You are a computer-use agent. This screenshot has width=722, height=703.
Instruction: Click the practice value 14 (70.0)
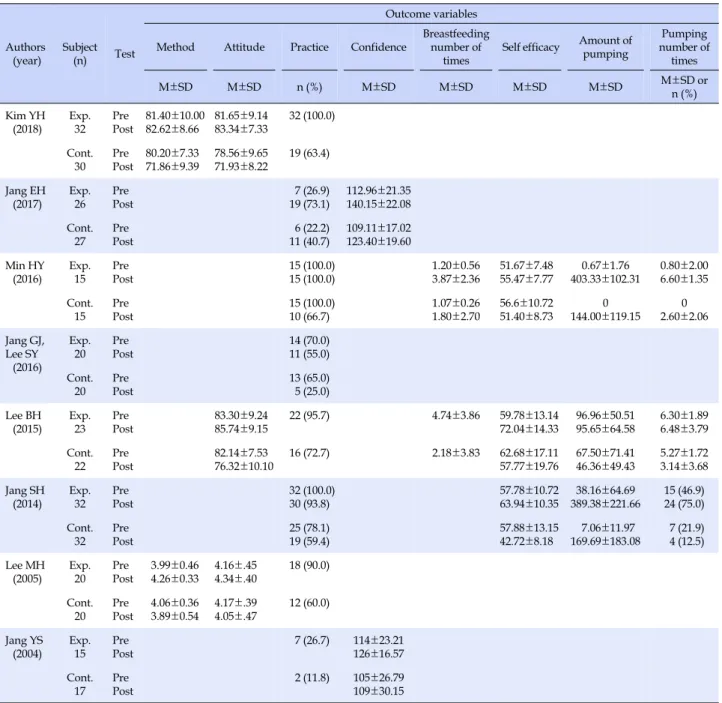[309, 341]
